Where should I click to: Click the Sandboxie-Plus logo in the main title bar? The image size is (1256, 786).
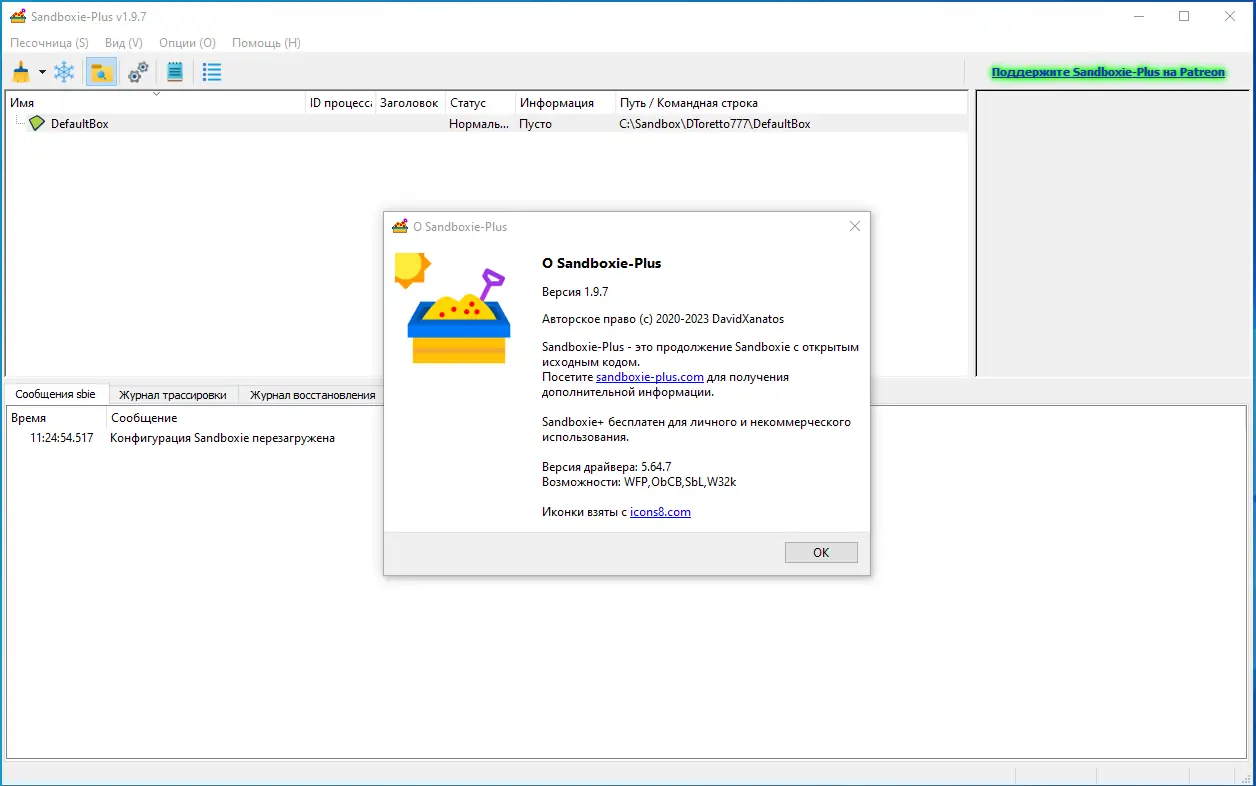coord(18,16)
